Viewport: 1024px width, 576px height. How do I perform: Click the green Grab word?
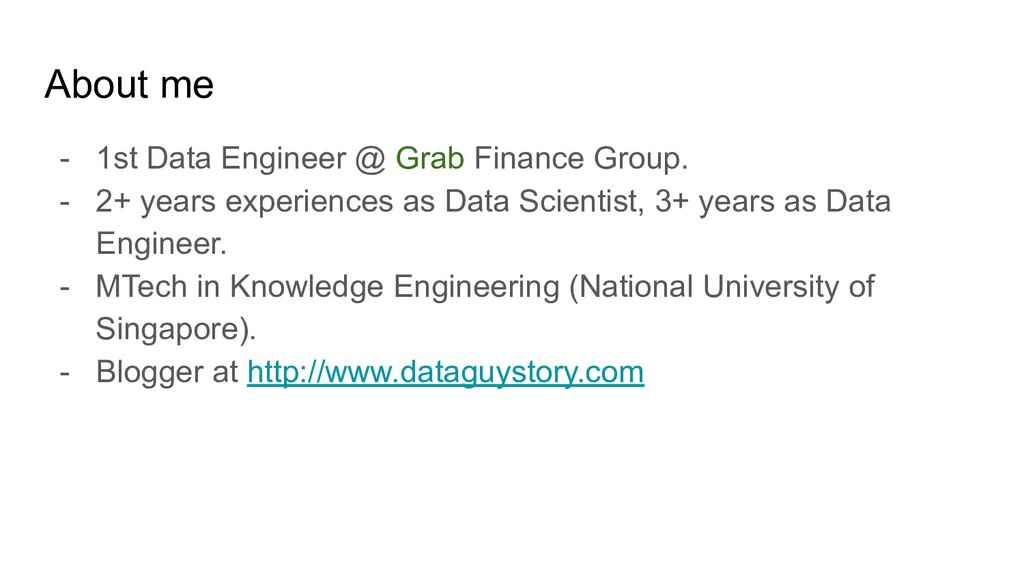coord(430,158)
